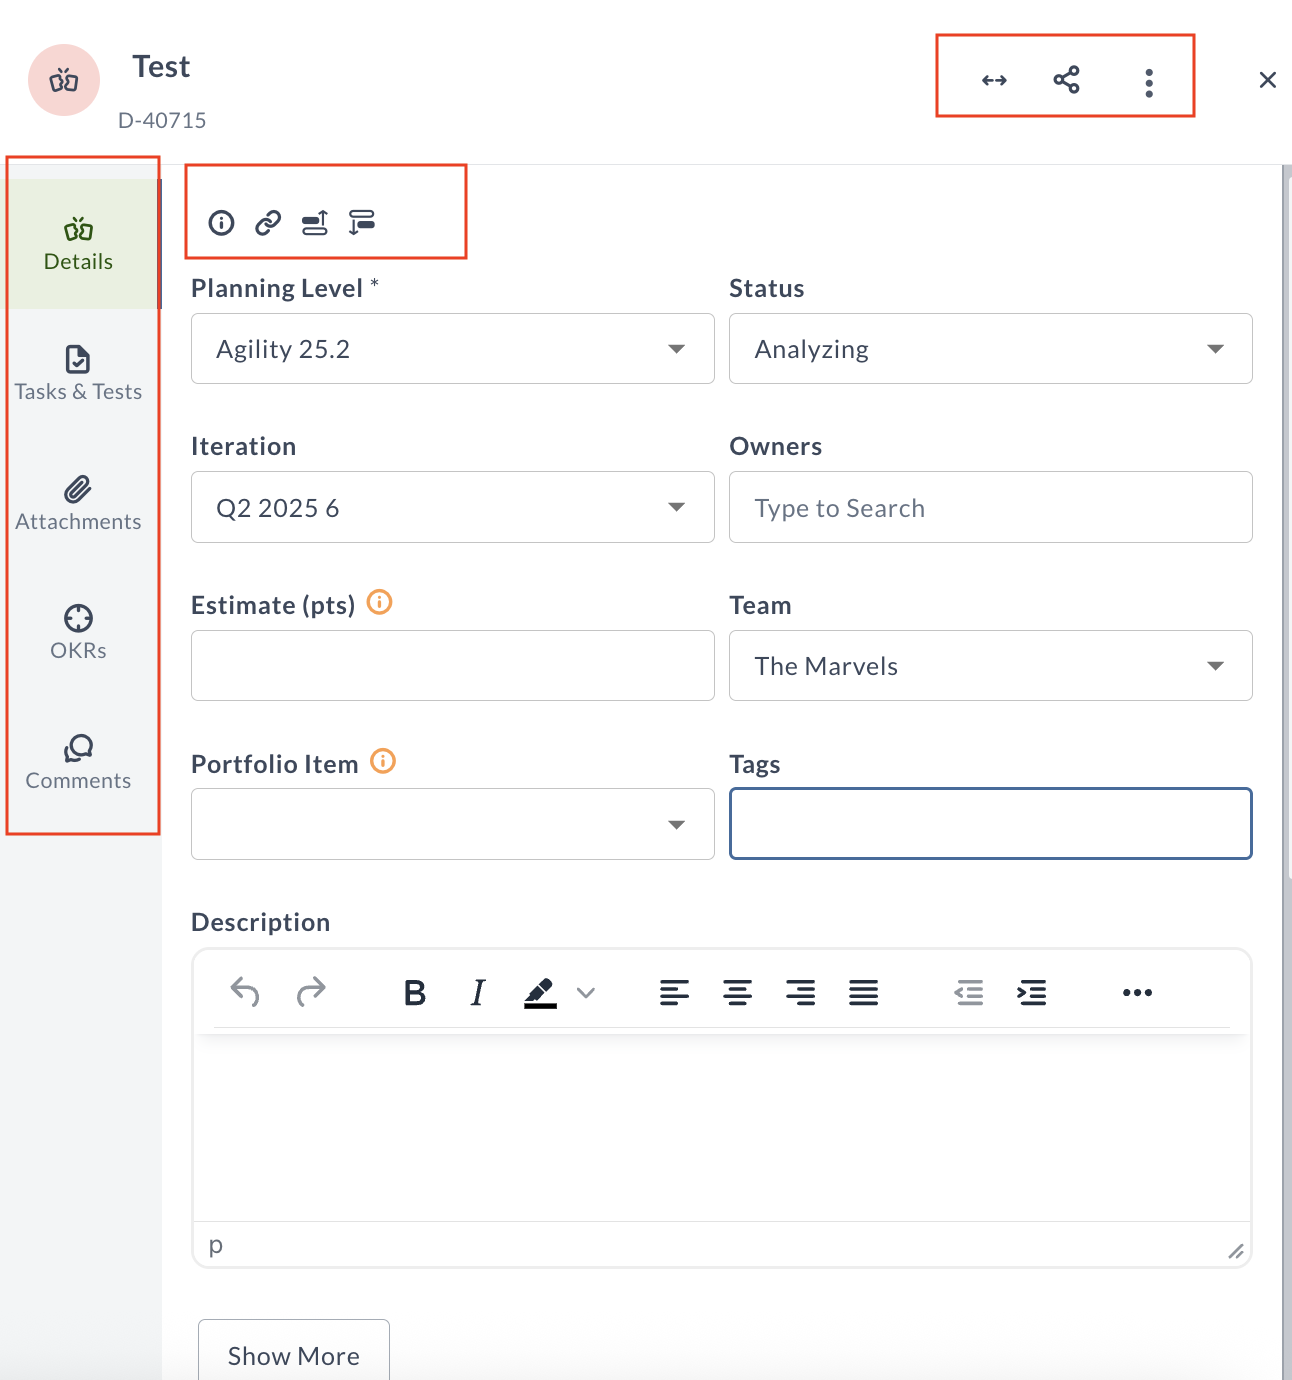Open the link relationships icon
Screen dimensions: 1292x1380
(x=267, y=223)
